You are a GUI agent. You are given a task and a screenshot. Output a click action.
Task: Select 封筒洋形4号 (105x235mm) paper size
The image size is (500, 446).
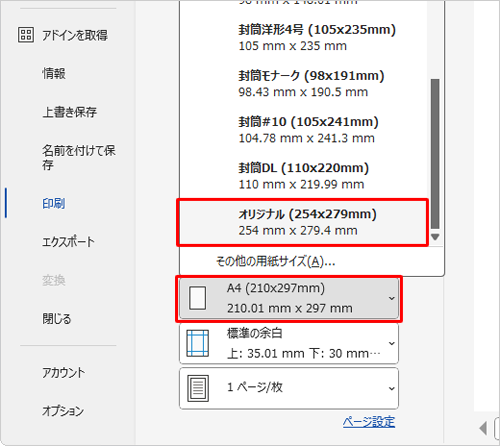click(304, 38)
